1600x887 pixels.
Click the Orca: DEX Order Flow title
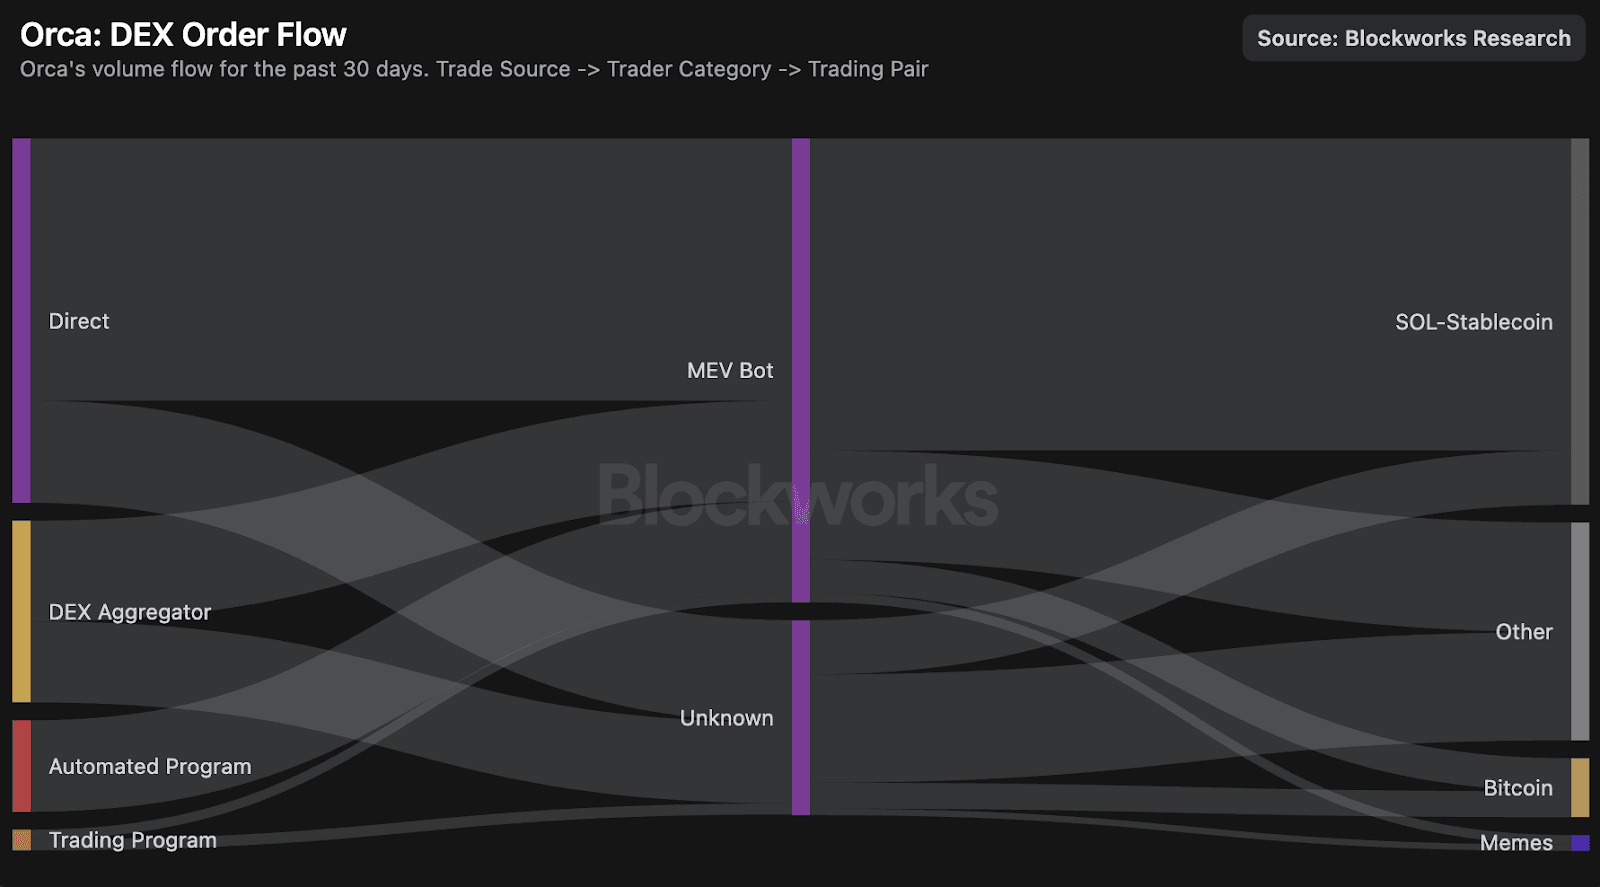[183, 35]
